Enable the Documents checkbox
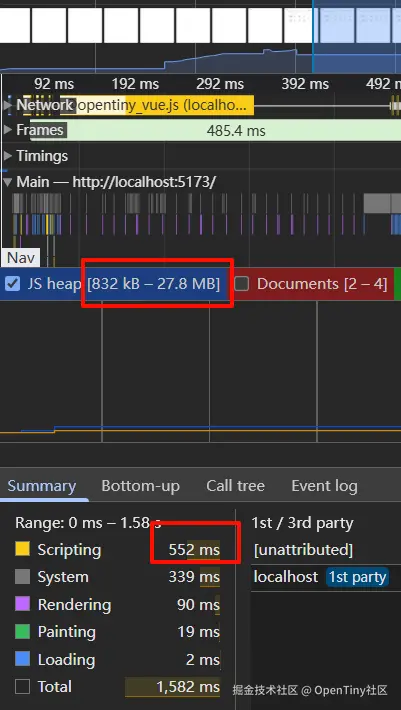401x710 pixels. coord(242,284)
